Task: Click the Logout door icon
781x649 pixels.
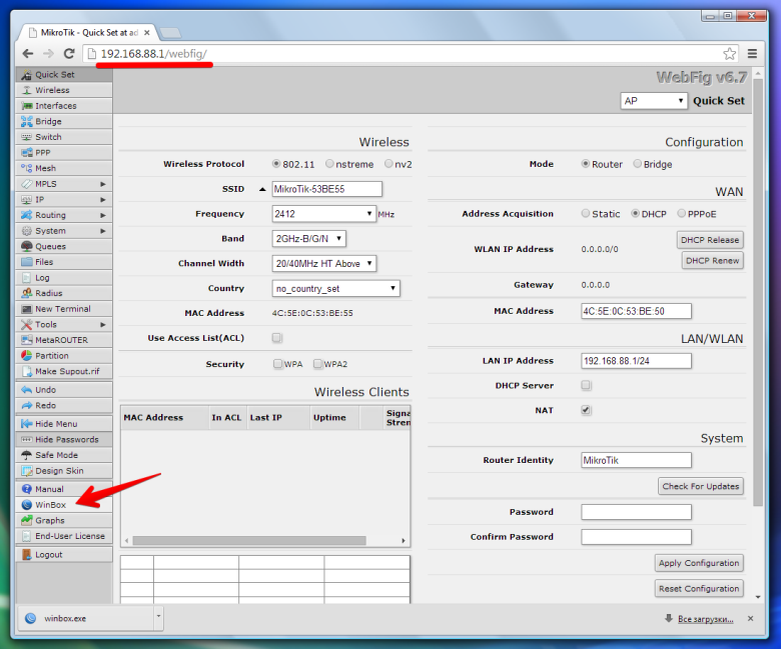Action: (x=27, y=555)
